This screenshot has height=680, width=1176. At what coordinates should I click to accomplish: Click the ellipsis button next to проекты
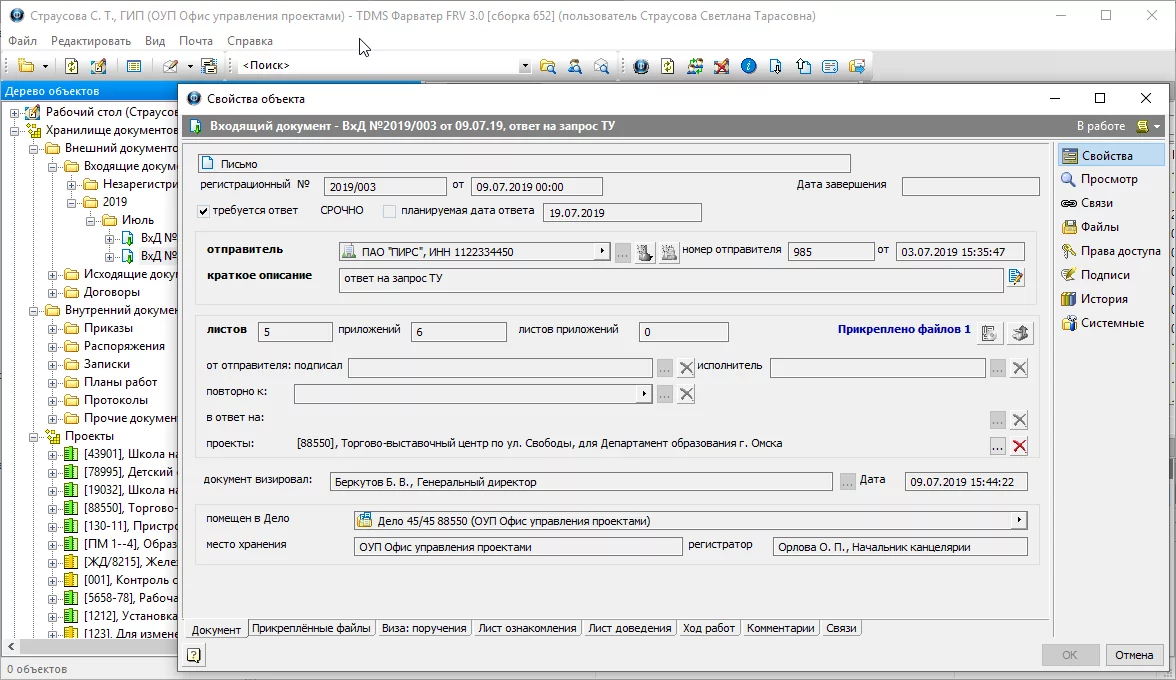(x=997, y=446)
